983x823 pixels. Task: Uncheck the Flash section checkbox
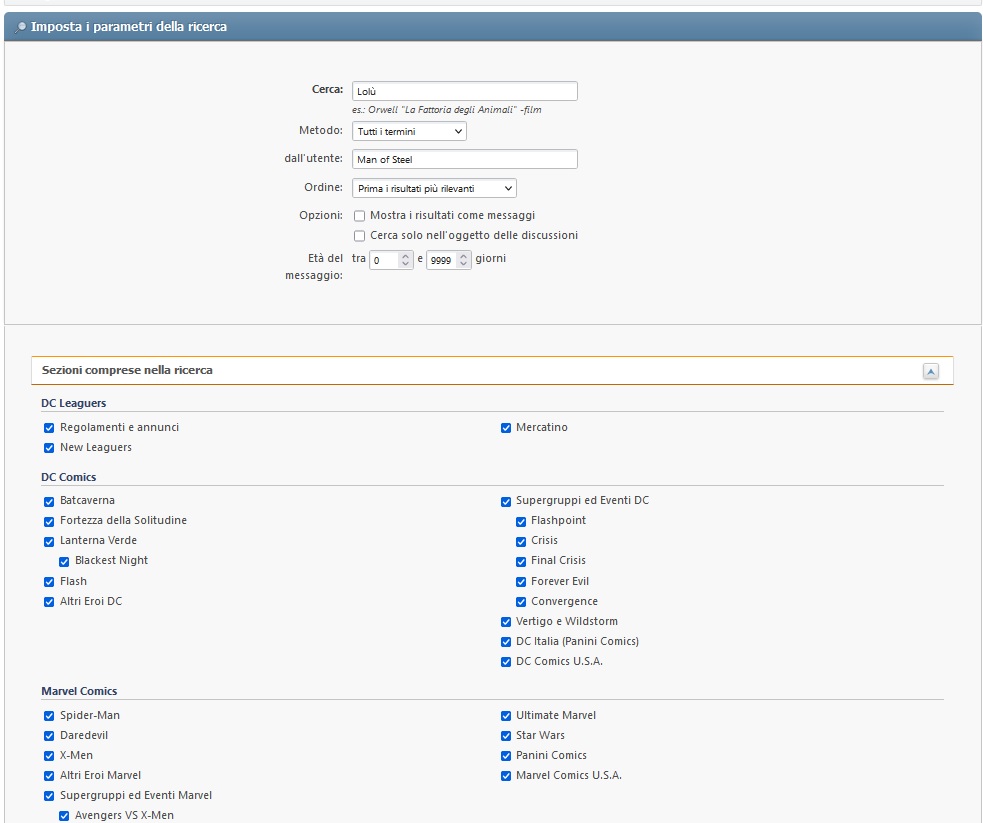pyautogui.click(x=49, y=582)
